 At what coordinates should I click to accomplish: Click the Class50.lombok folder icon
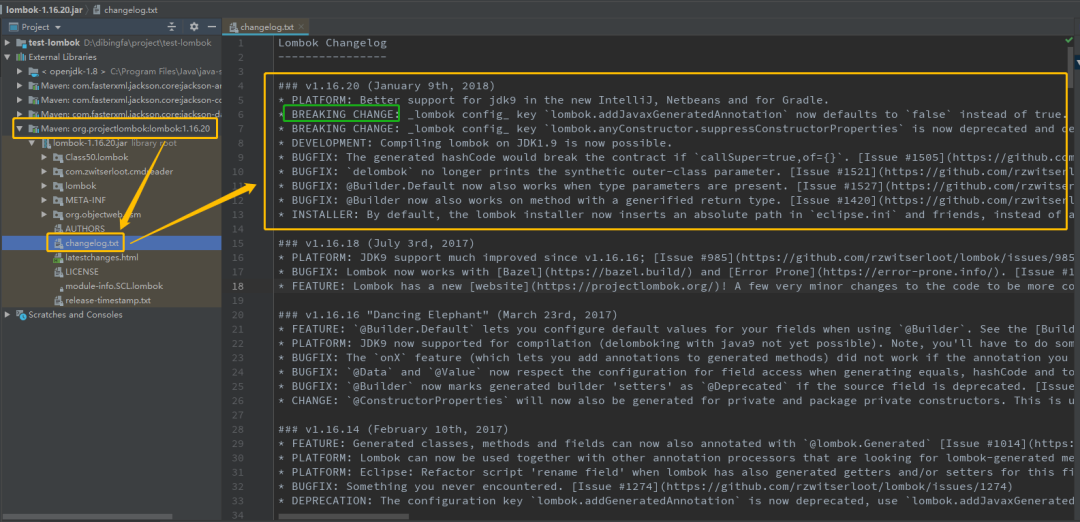pos(58,158)
